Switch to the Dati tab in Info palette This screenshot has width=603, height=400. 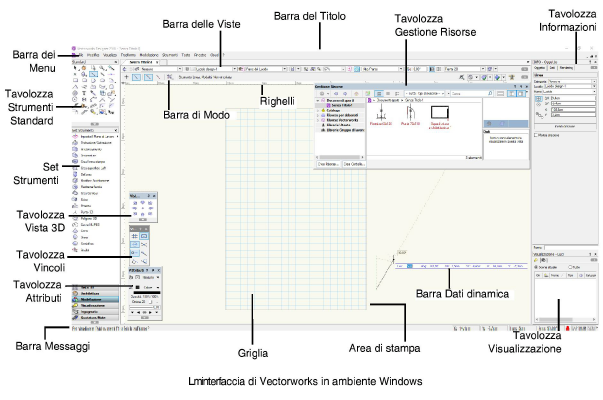coord(552,68)
